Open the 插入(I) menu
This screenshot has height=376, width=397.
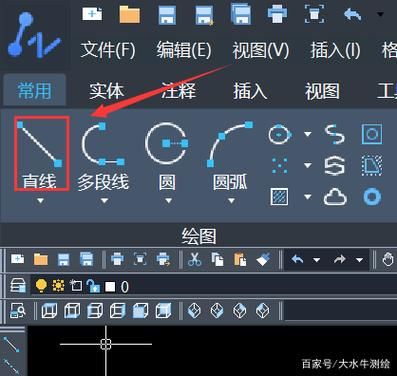[x=335, y=51]
